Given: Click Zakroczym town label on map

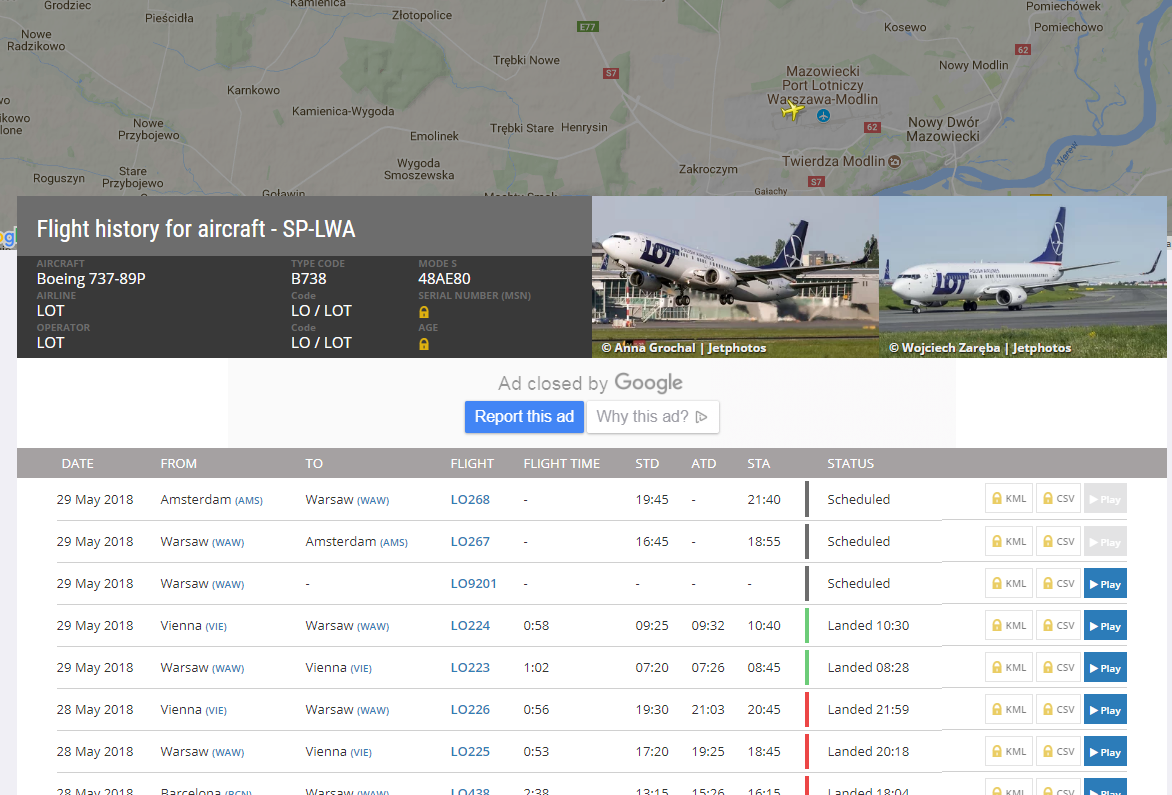Looking at the screenshot, I should click(x=708, y=170).
